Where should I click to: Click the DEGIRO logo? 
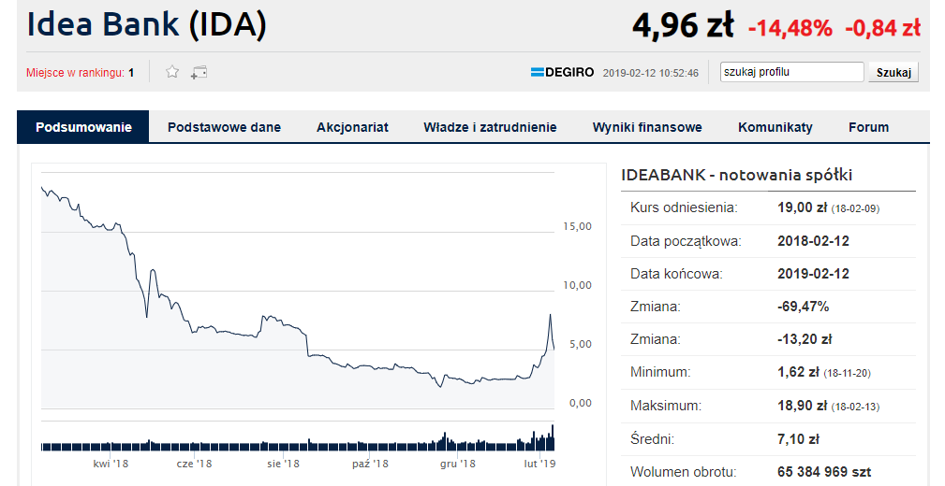562,72
